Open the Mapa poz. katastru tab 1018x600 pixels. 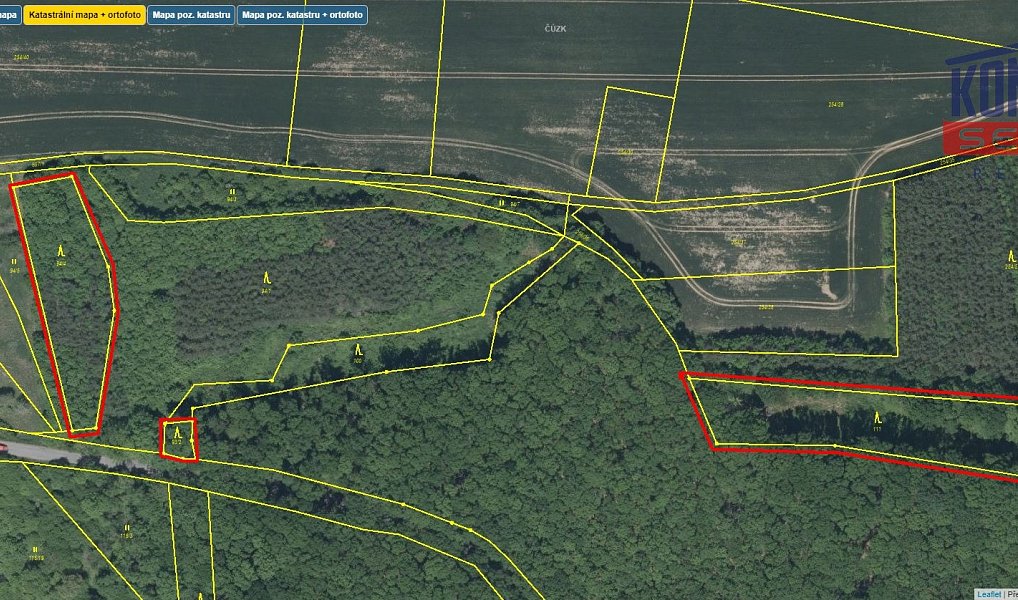[x=191, y=15]
